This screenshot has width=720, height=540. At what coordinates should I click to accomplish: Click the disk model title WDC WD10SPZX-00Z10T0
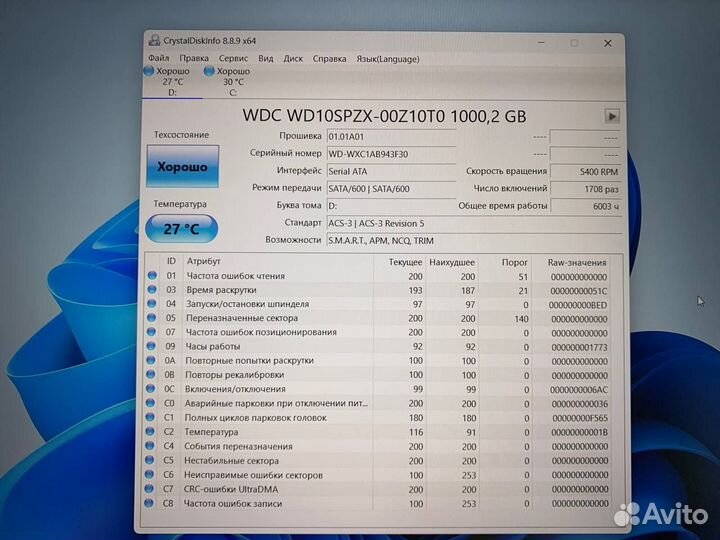click(x=343, y=116)
